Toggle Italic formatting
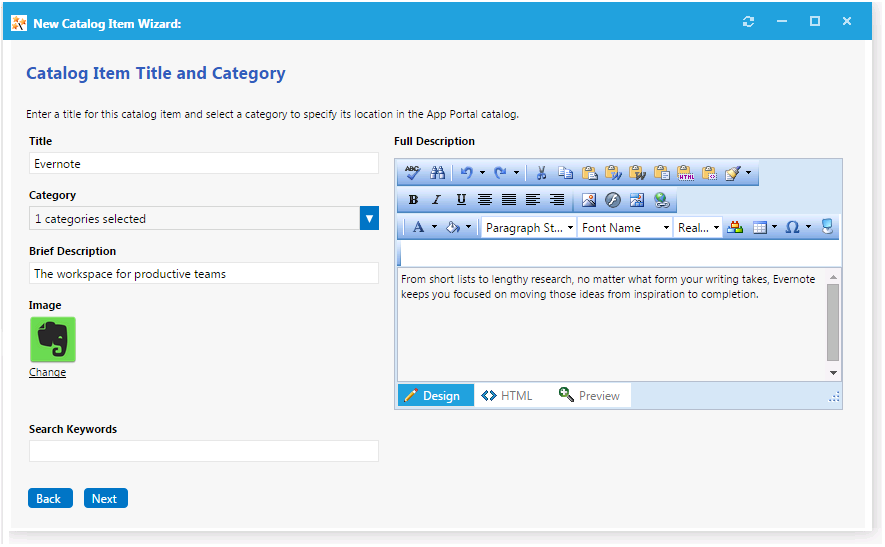This screenshot has height=547, width=885. coord(436,200)
